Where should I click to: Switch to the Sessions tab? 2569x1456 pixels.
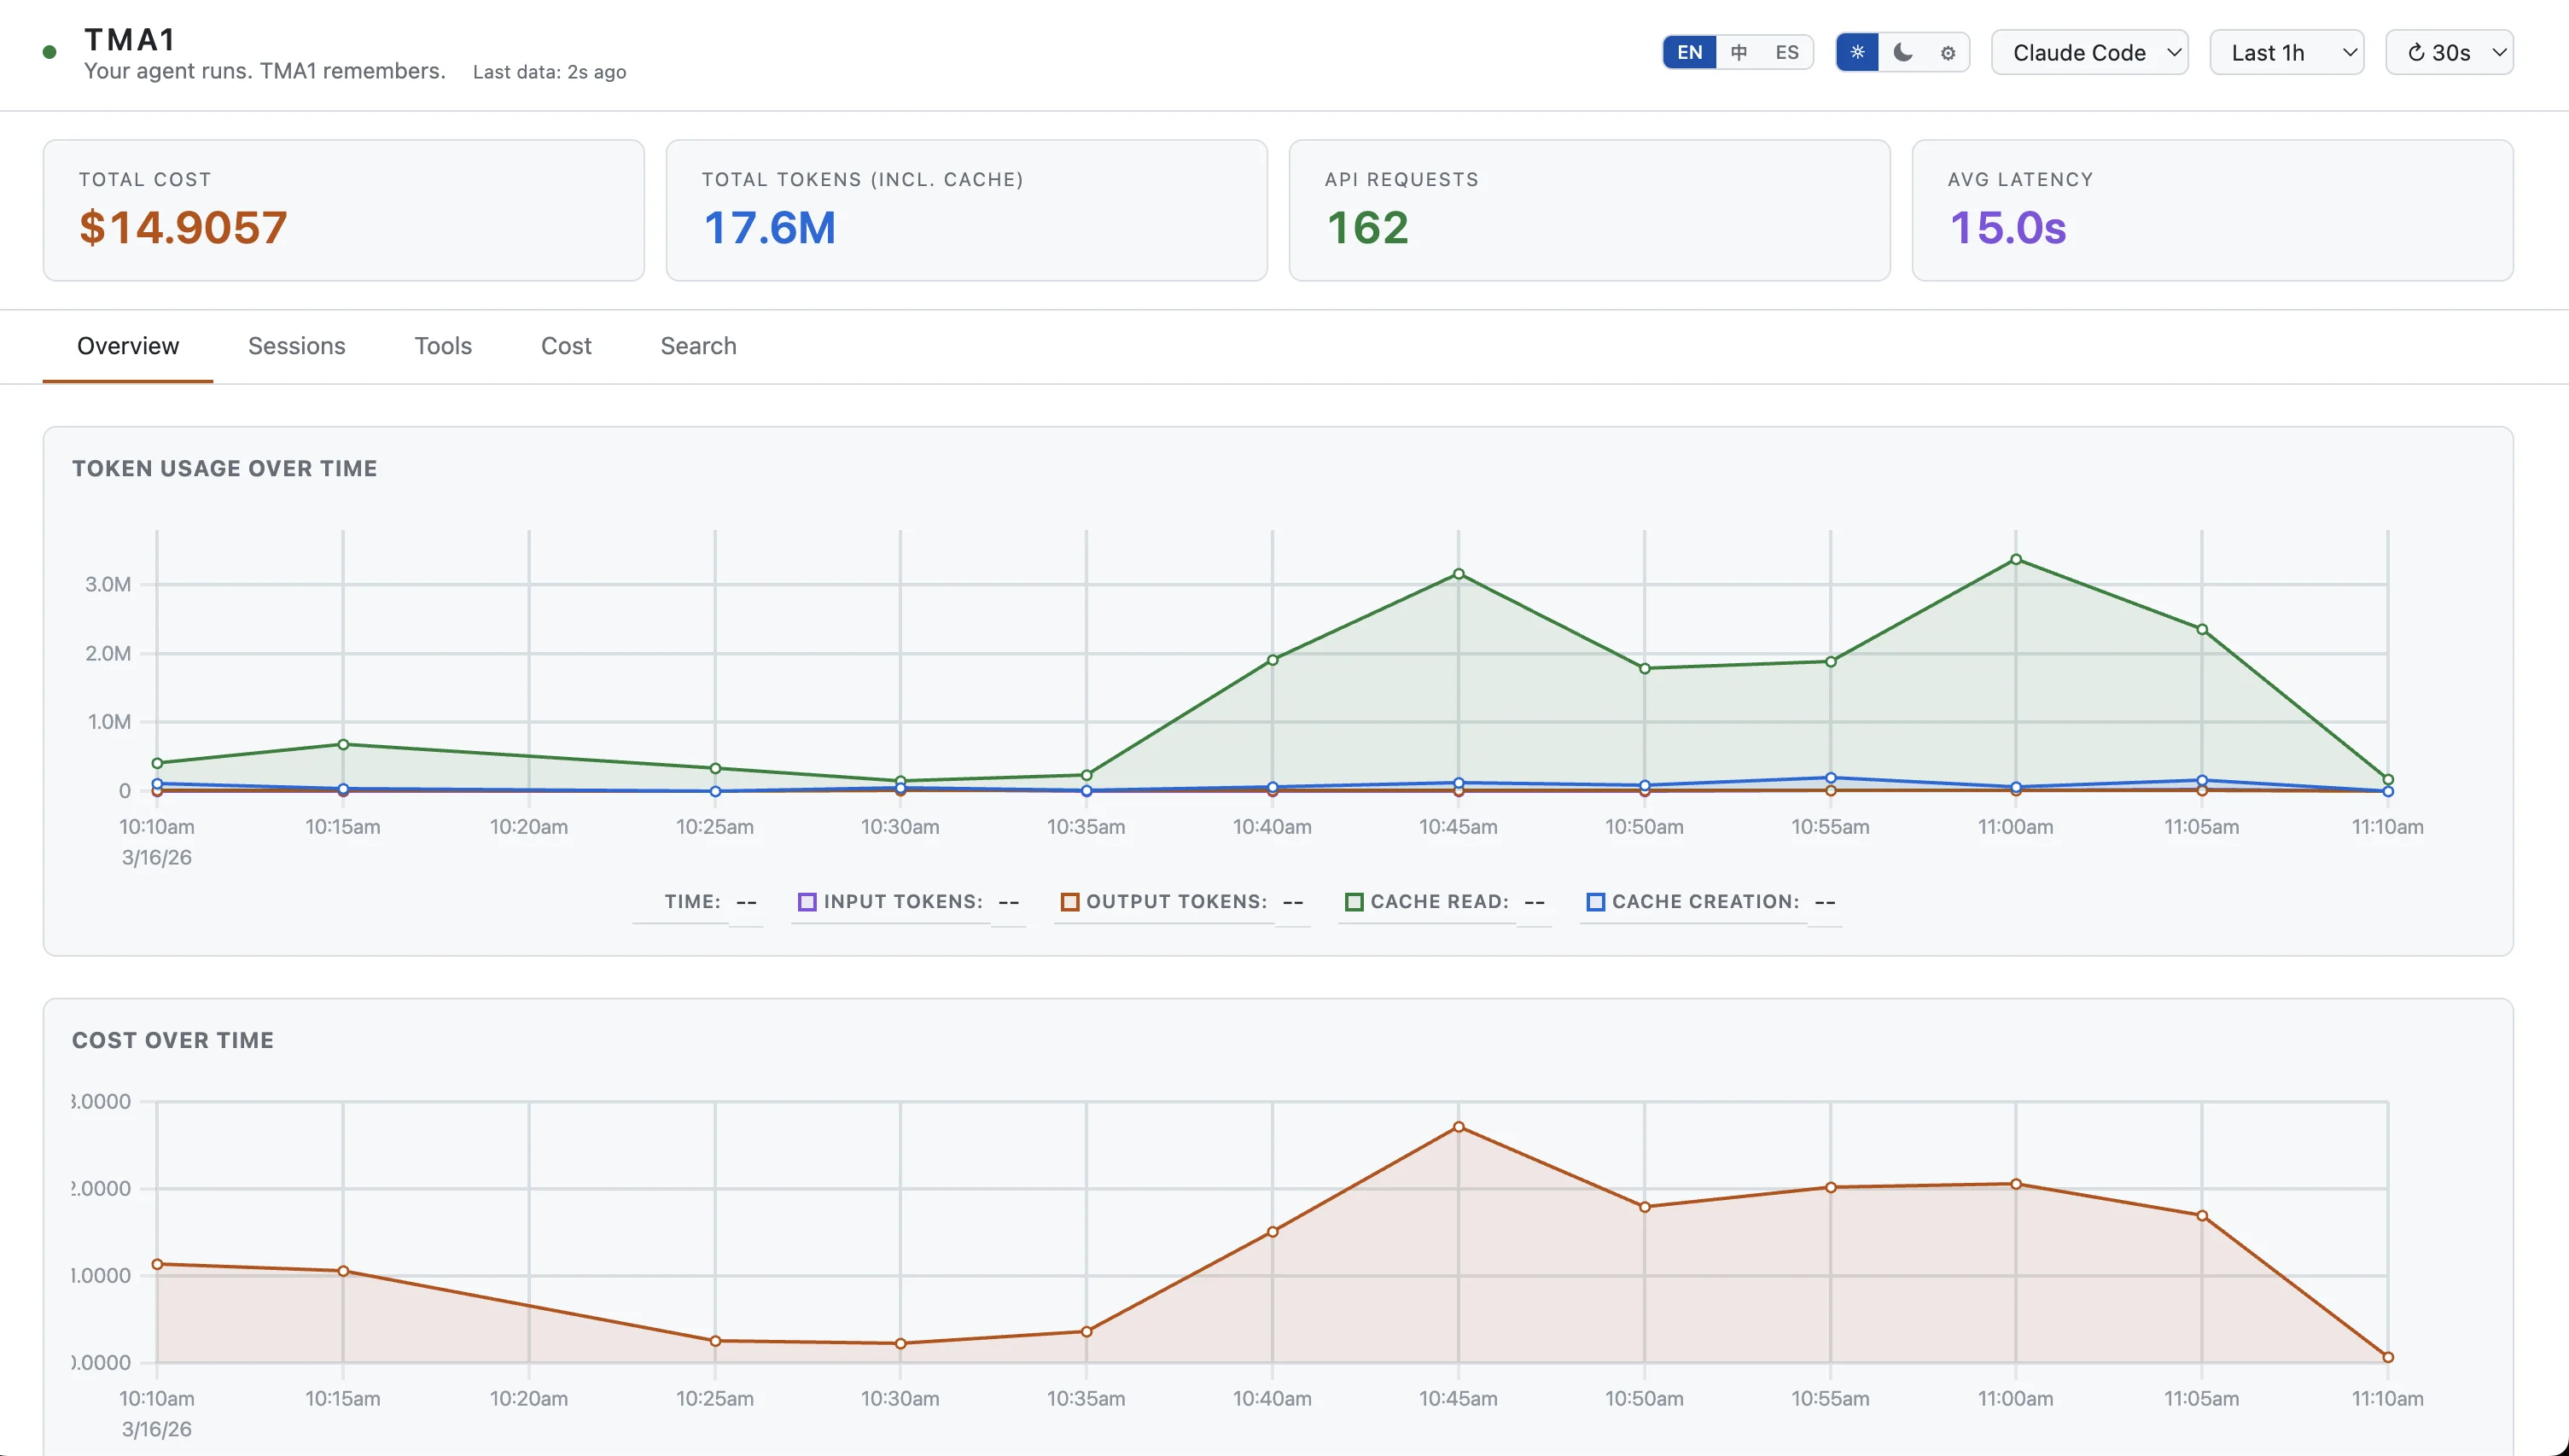(296, 346)
